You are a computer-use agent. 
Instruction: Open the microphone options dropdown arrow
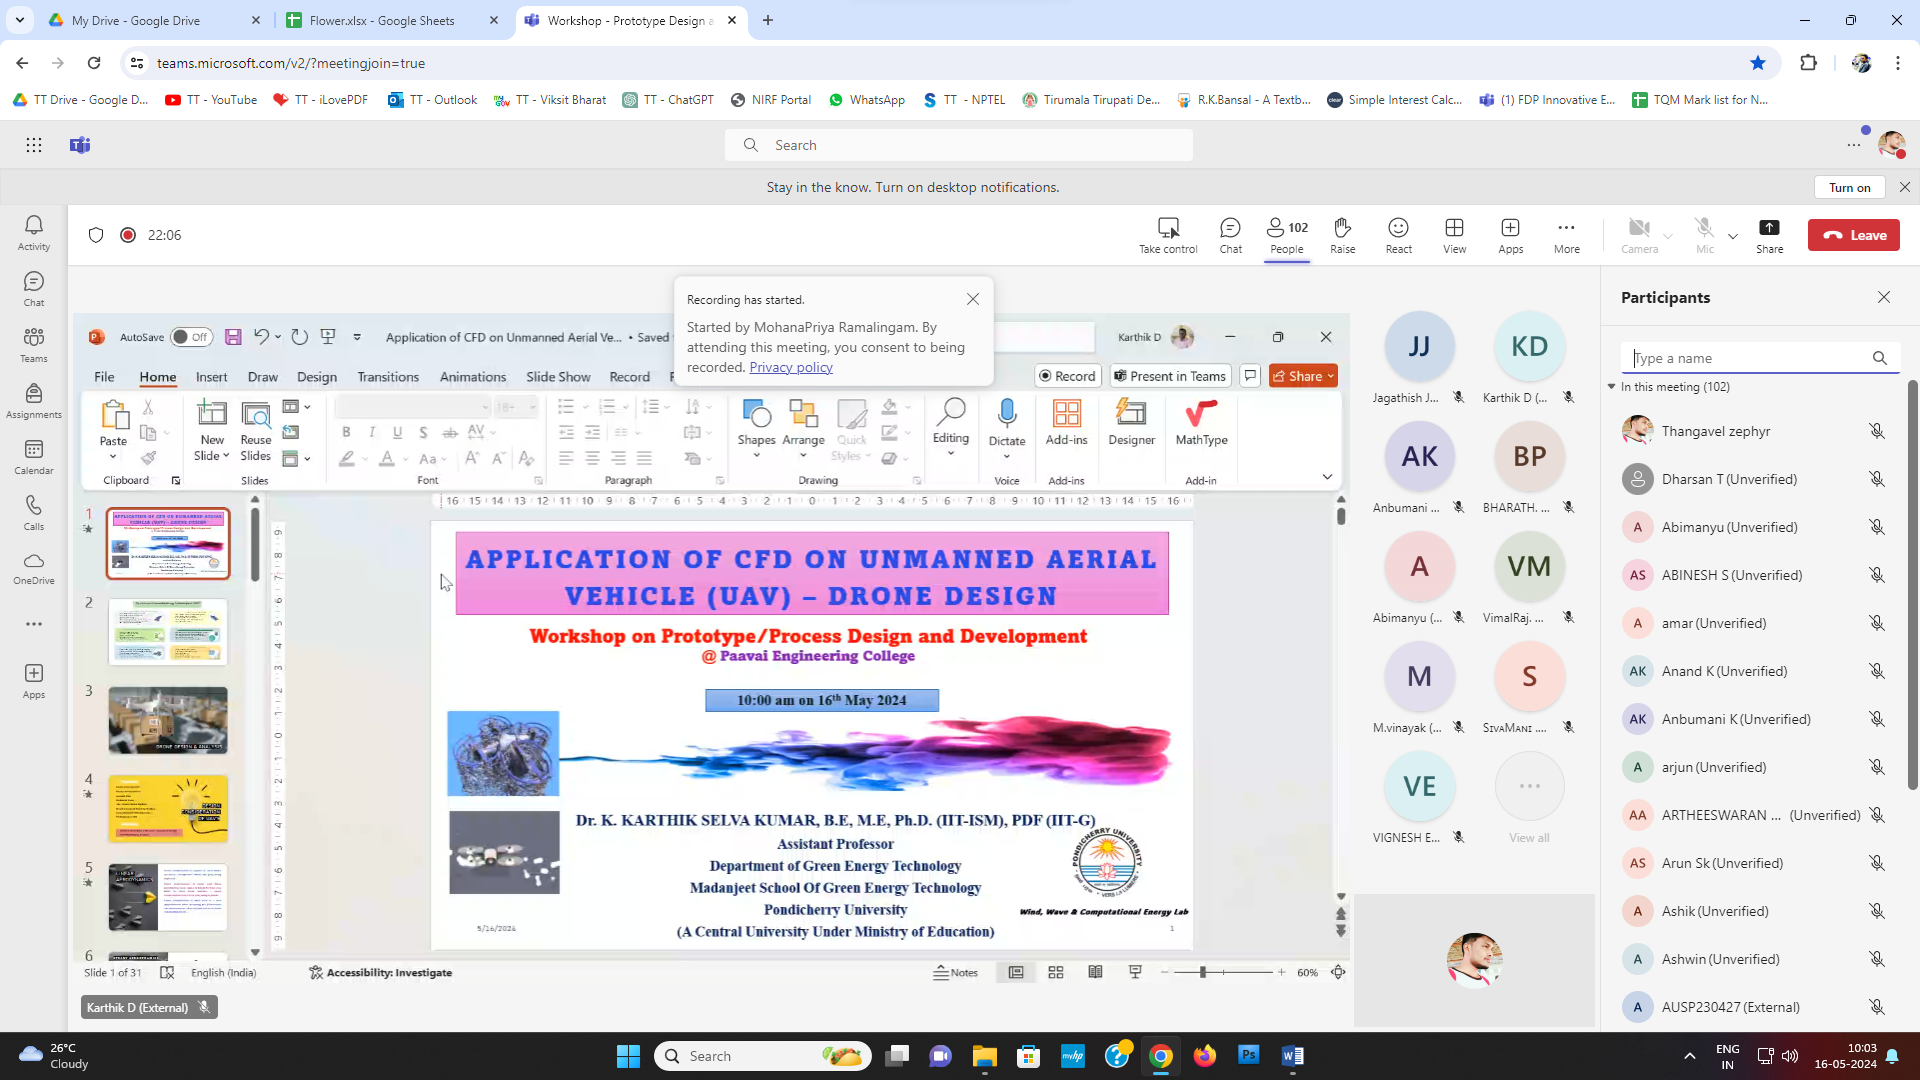point(1733,237)
